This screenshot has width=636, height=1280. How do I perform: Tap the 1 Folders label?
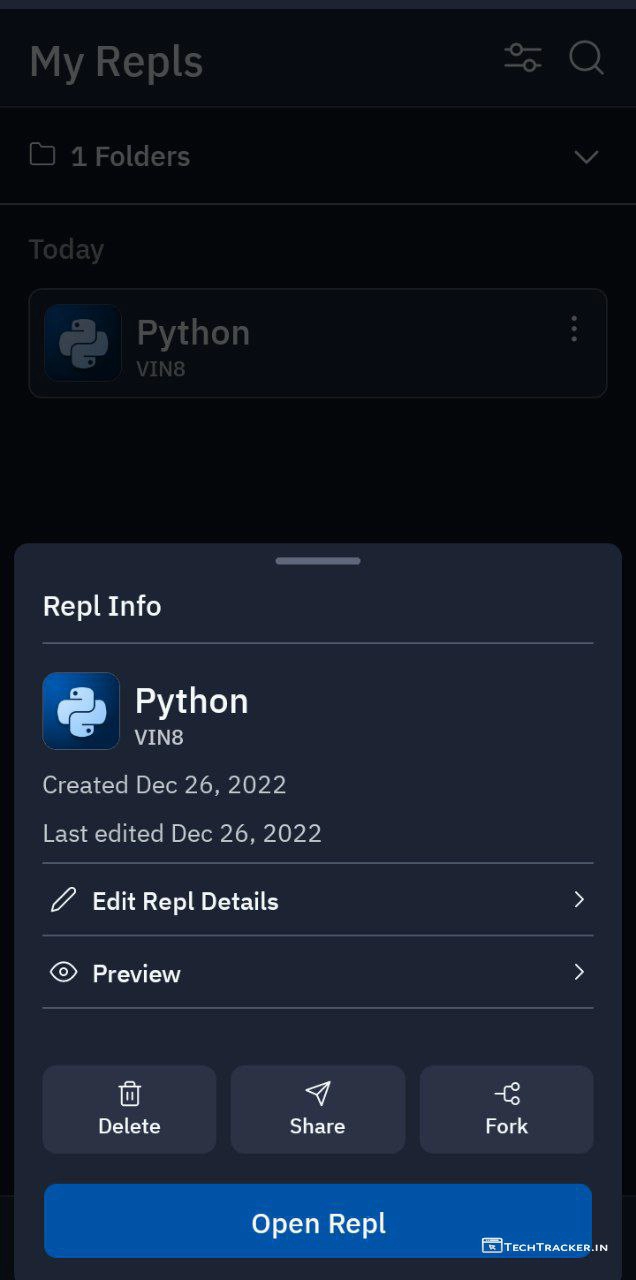(130, 156)
